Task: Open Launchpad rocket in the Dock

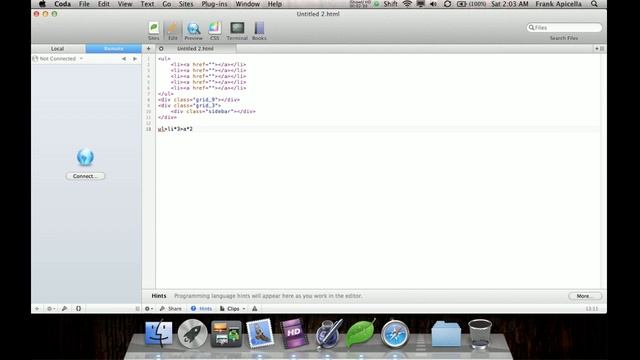Action: click(x=192, y=334)
